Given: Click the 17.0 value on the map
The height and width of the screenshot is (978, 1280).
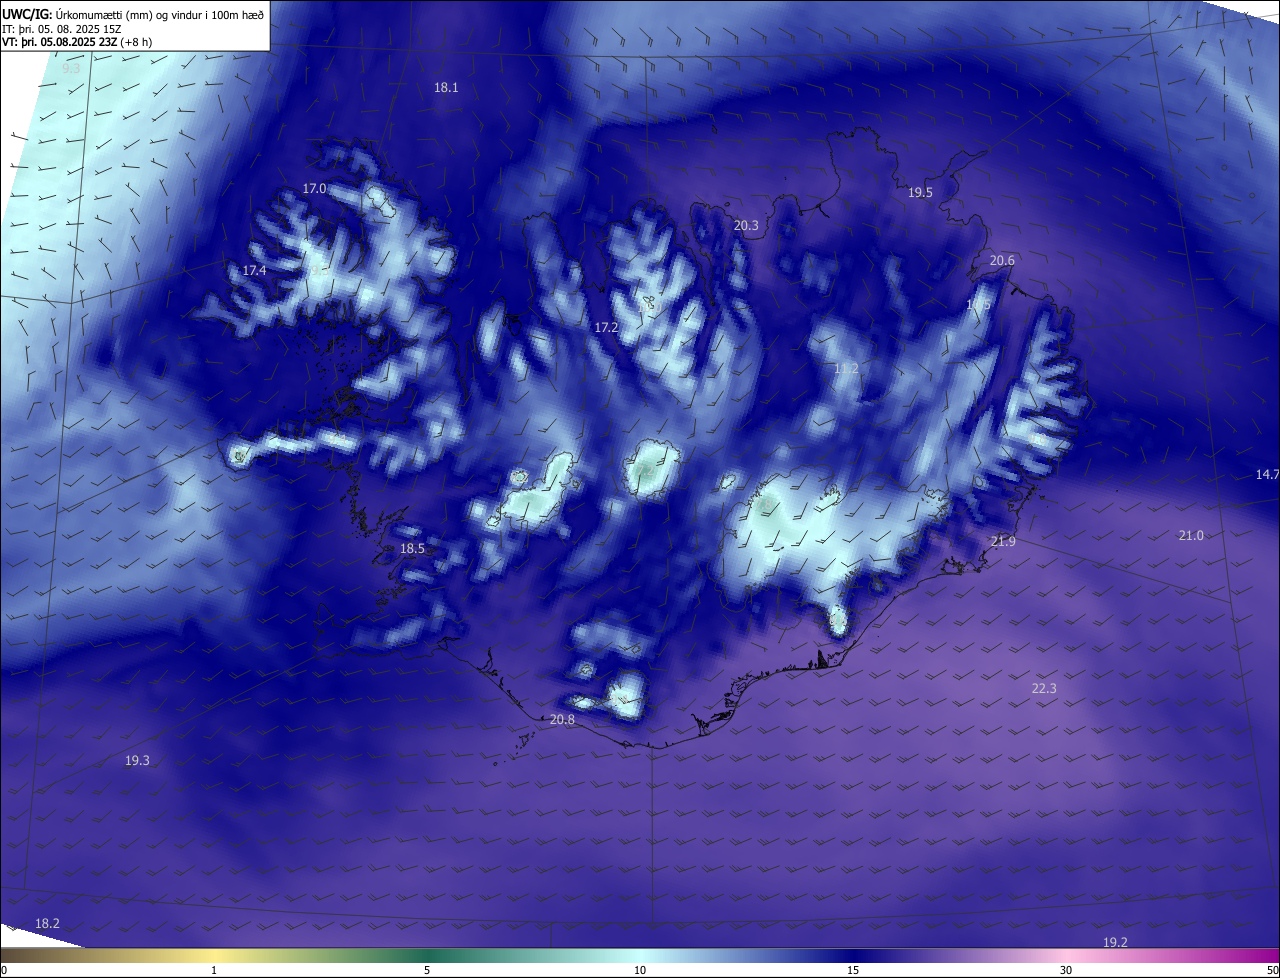Looking at the screenshot, I should click(314, 188).
